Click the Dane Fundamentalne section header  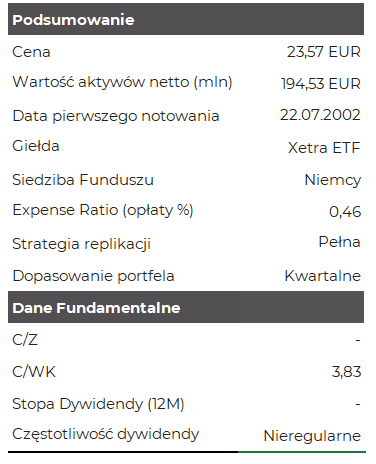click(186, 307)
